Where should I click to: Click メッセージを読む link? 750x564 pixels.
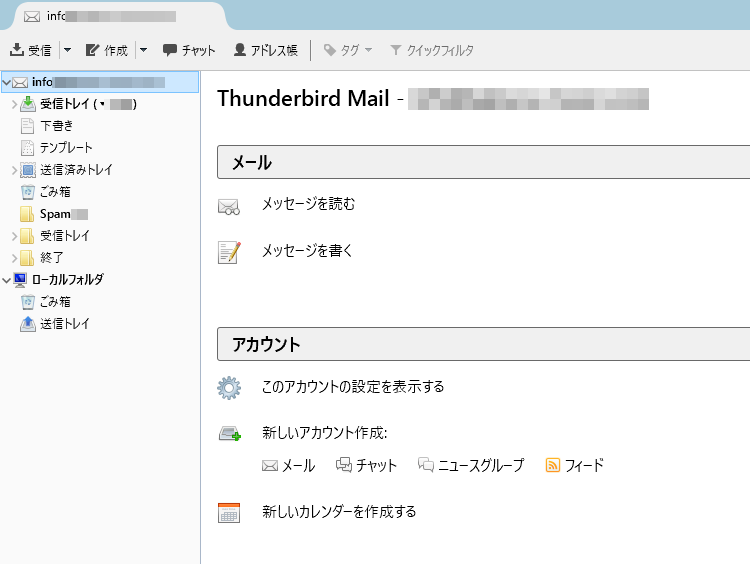308,204
